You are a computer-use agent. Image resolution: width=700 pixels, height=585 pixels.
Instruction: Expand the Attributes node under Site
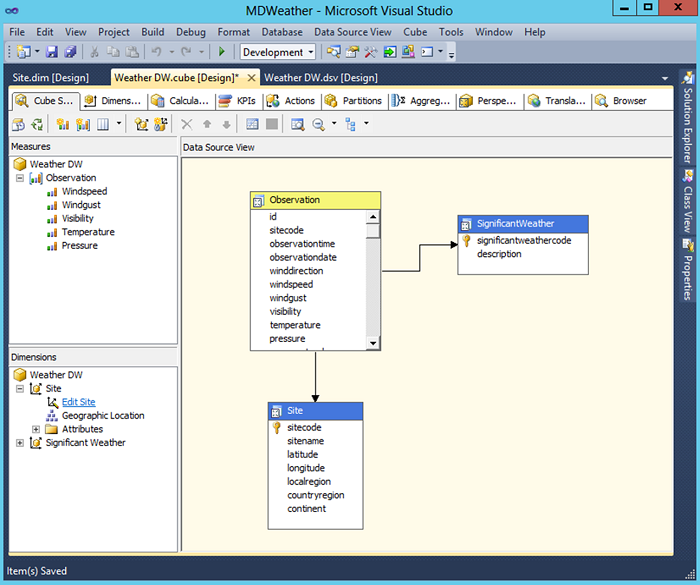[x=36, y=429]
